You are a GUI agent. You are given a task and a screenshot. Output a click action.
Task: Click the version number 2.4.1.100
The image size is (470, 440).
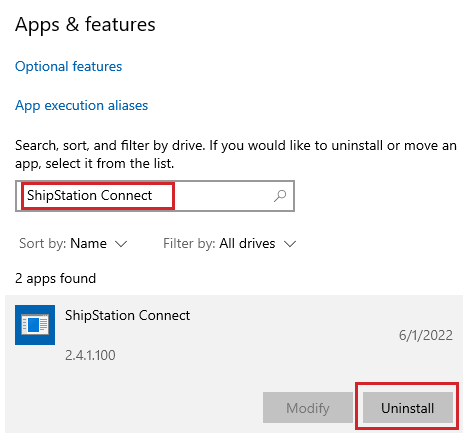click(90, 355)
